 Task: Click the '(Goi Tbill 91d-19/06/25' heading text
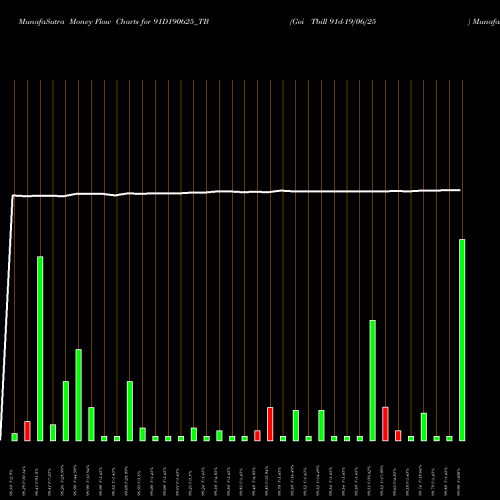click(x=333, y=22)
